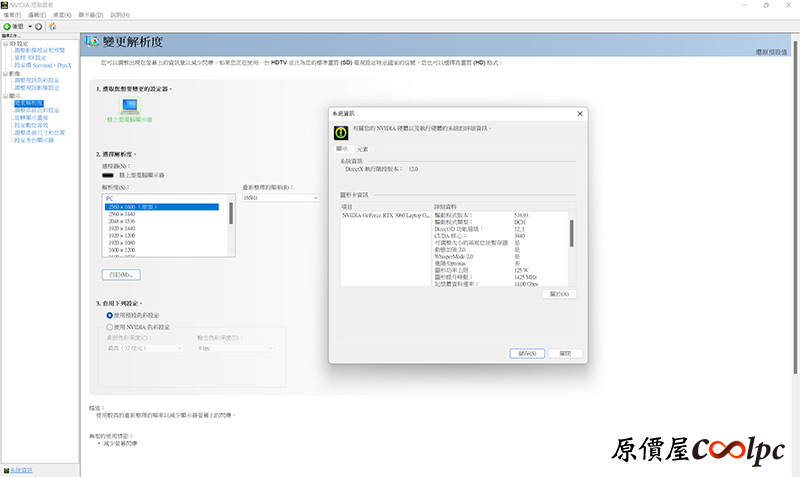Click the 自訂(M)... customize button

click(121, 274)
